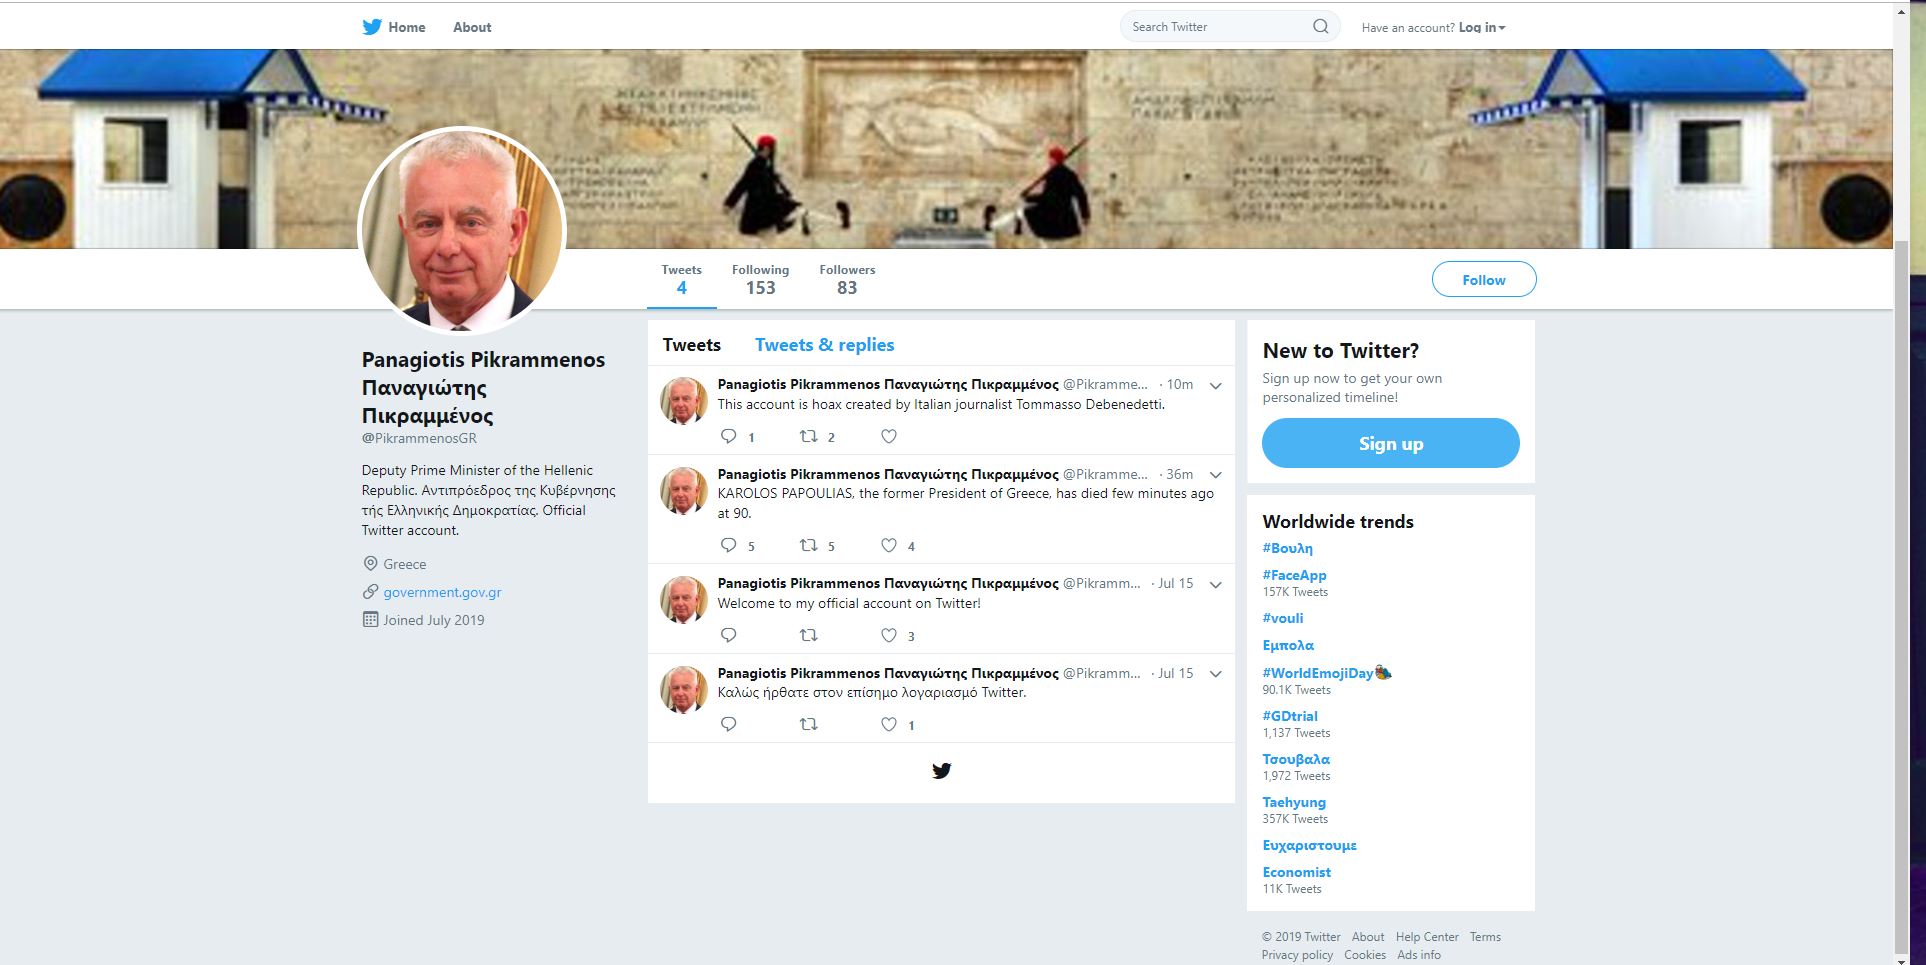
Task: Click the Sign up button
Action: tap(1390, 443)
